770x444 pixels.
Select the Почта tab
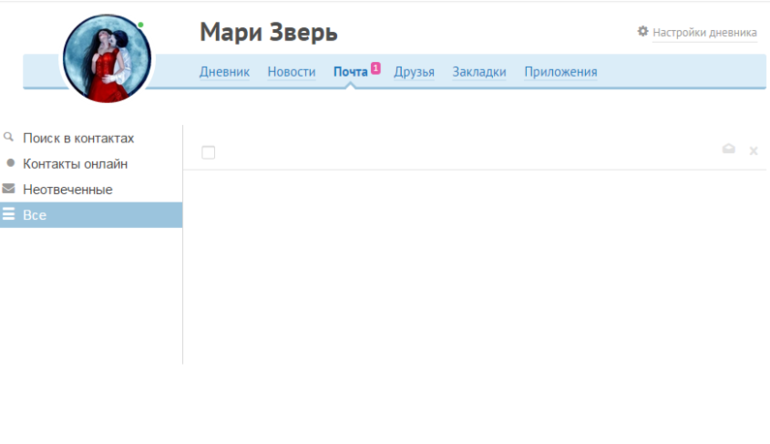[x=350, y=72]
